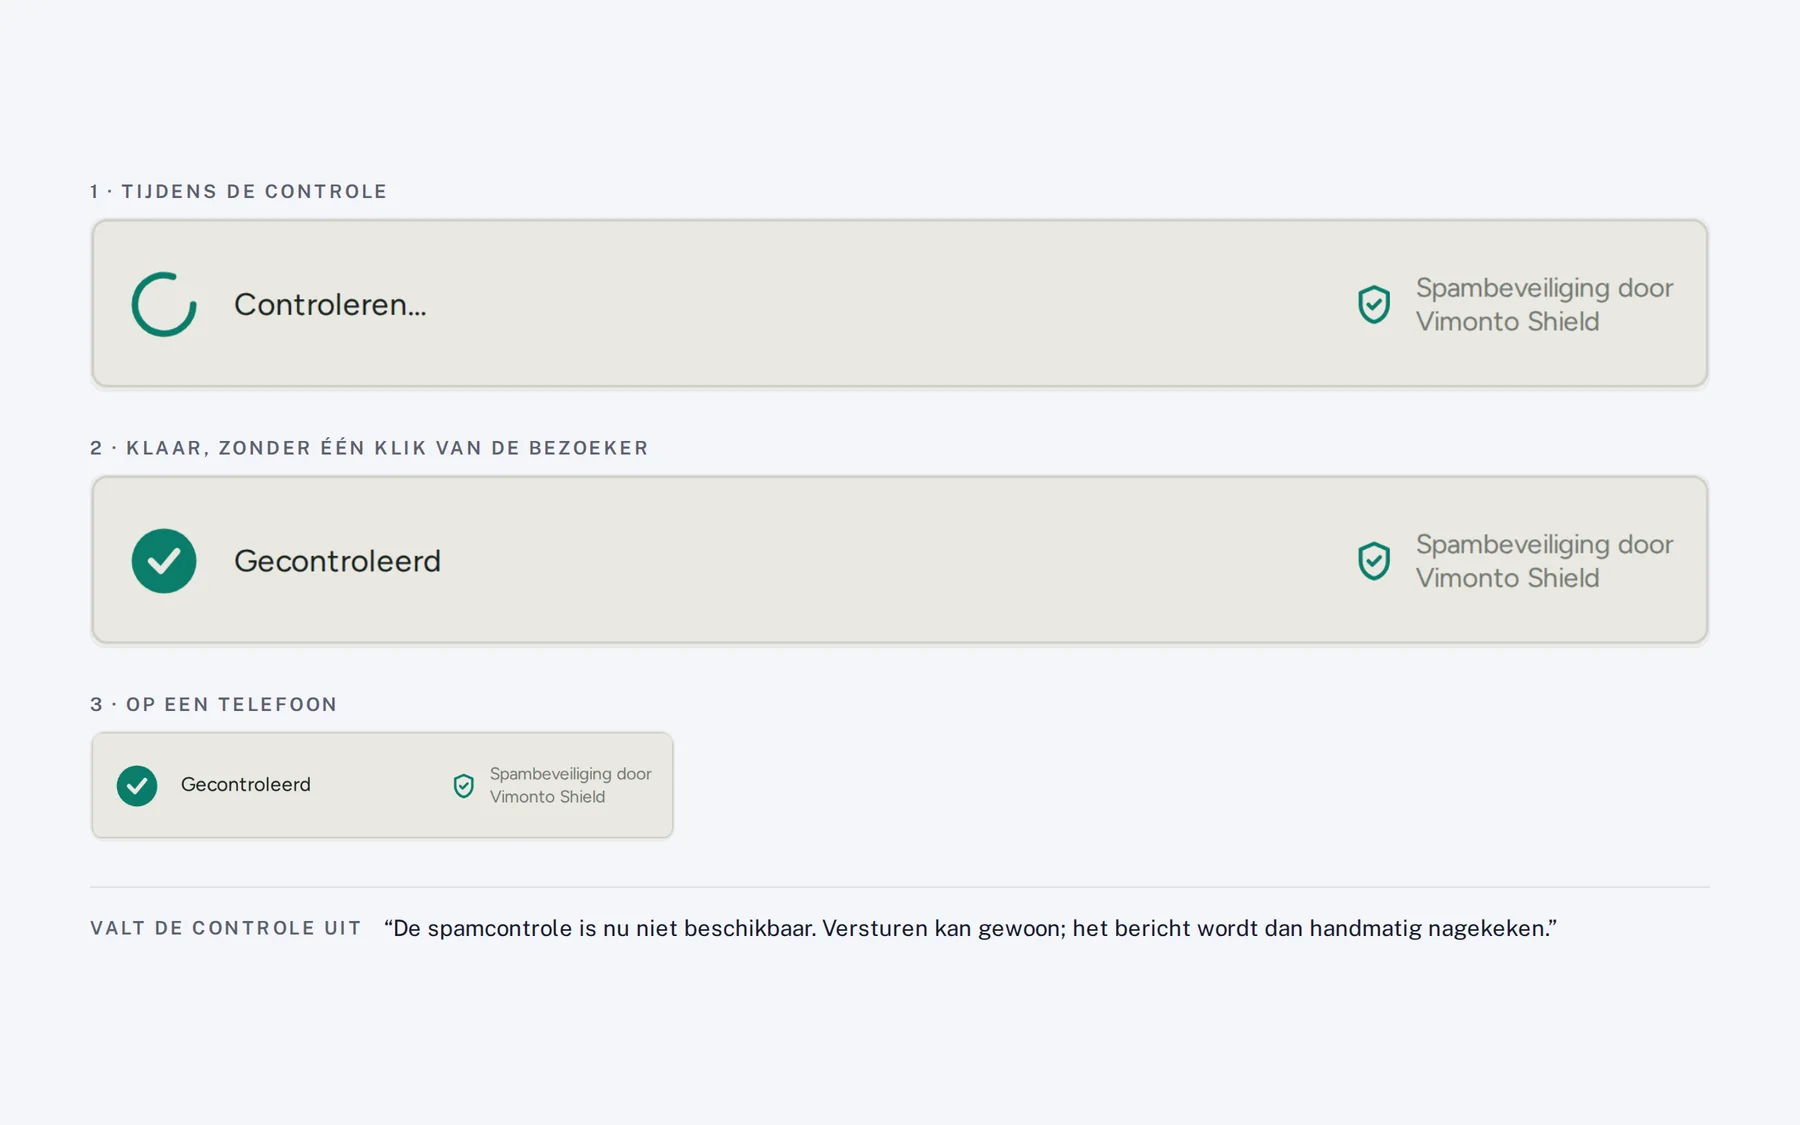Click the 'Valt de controle uit' label

tap(226, 928)
